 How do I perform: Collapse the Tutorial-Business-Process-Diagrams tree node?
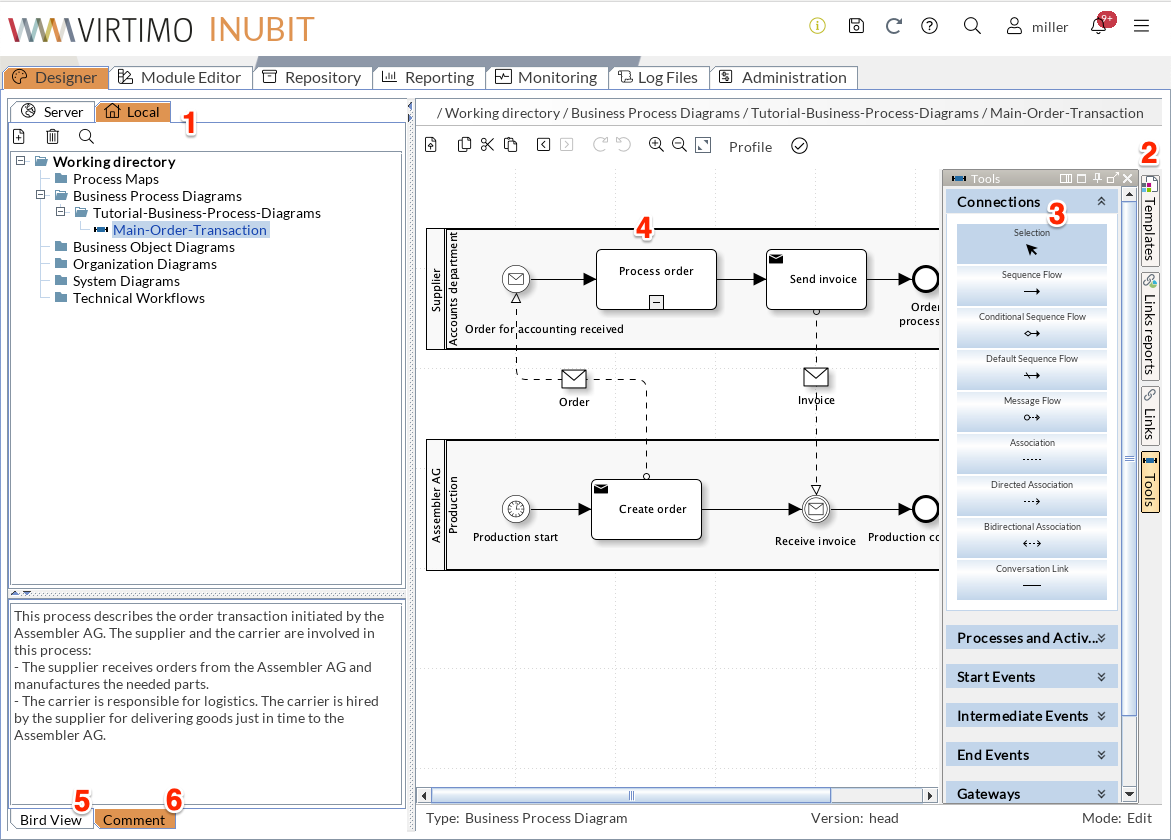pos(62,213)
